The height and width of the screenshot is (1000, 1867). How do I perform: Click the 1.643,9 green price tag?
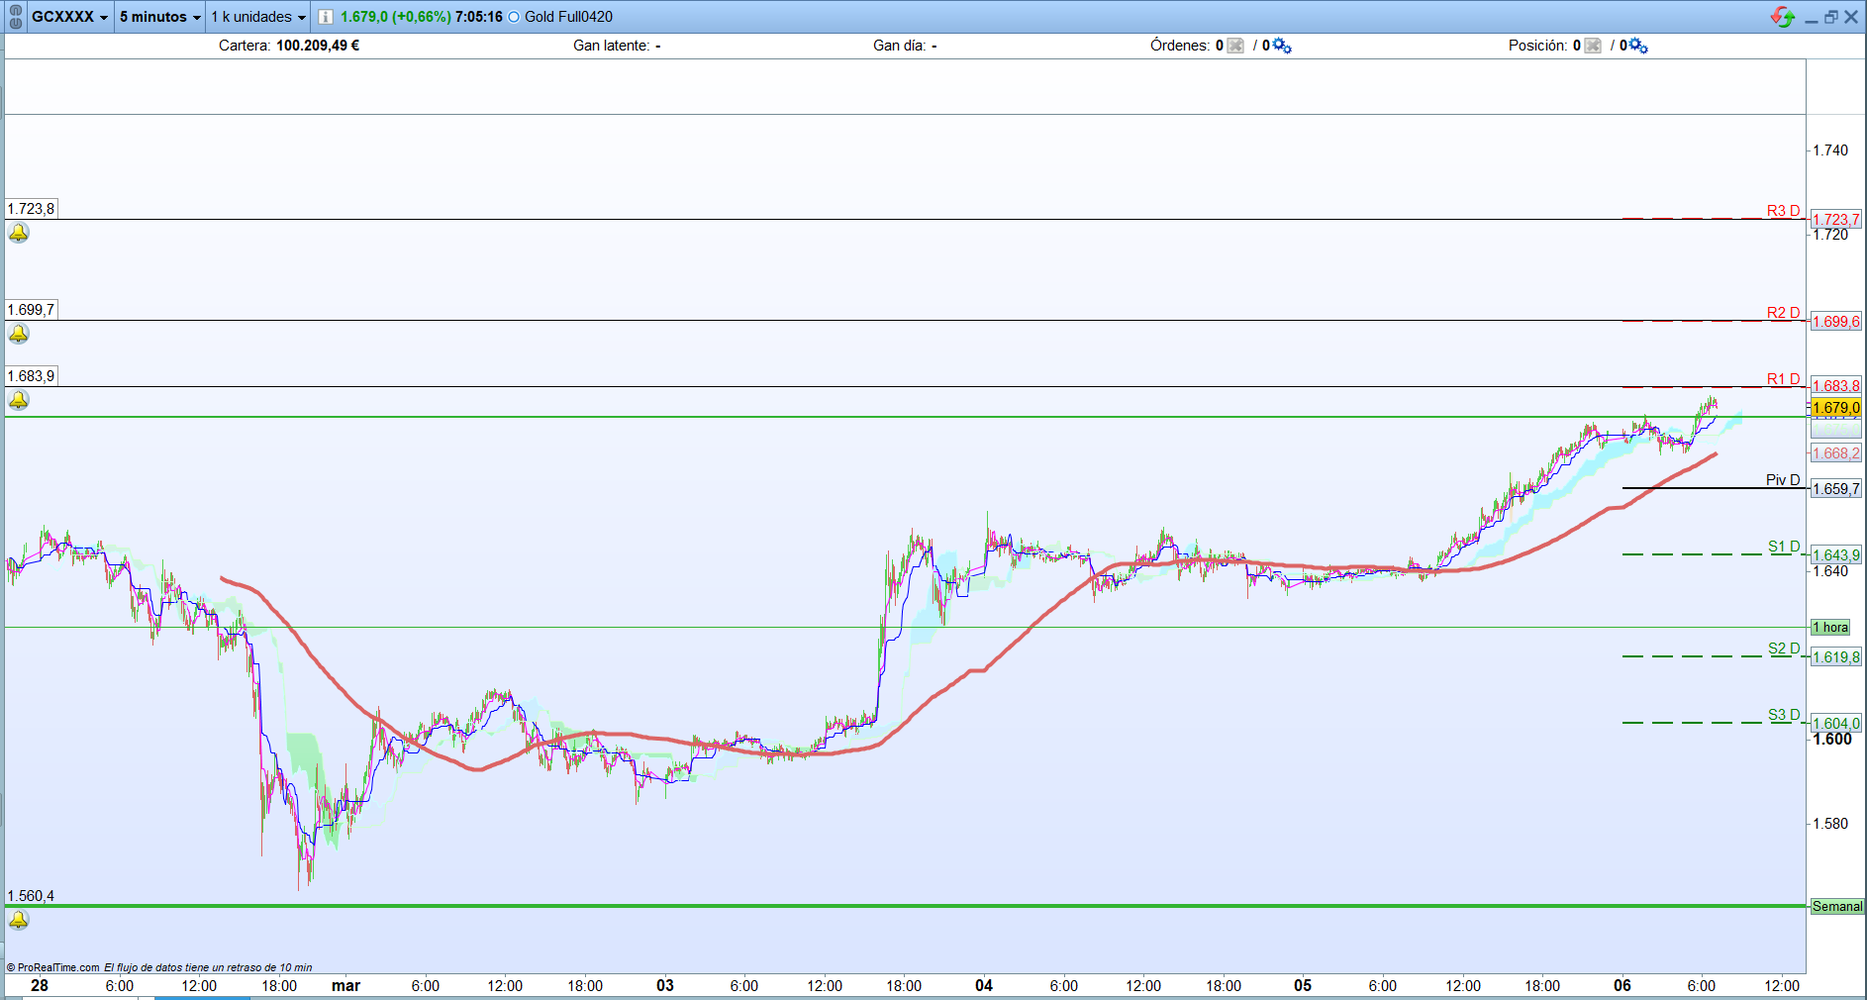1836,556
